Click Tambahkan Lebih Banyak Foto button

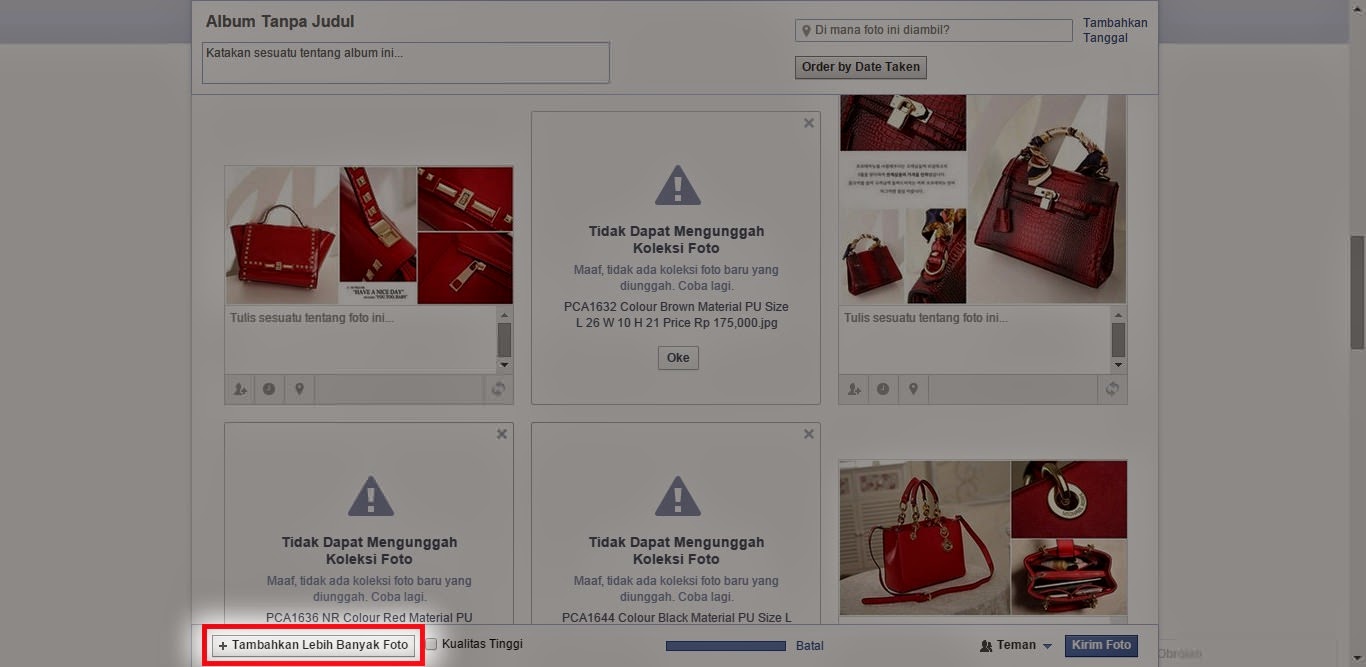click(314, 645)
